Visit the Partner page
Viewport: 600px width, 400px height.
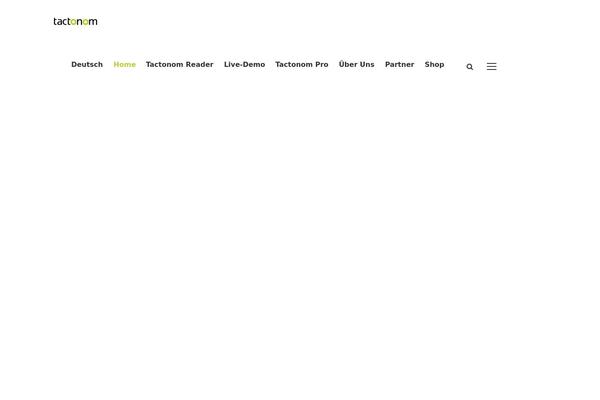point(399,65)
